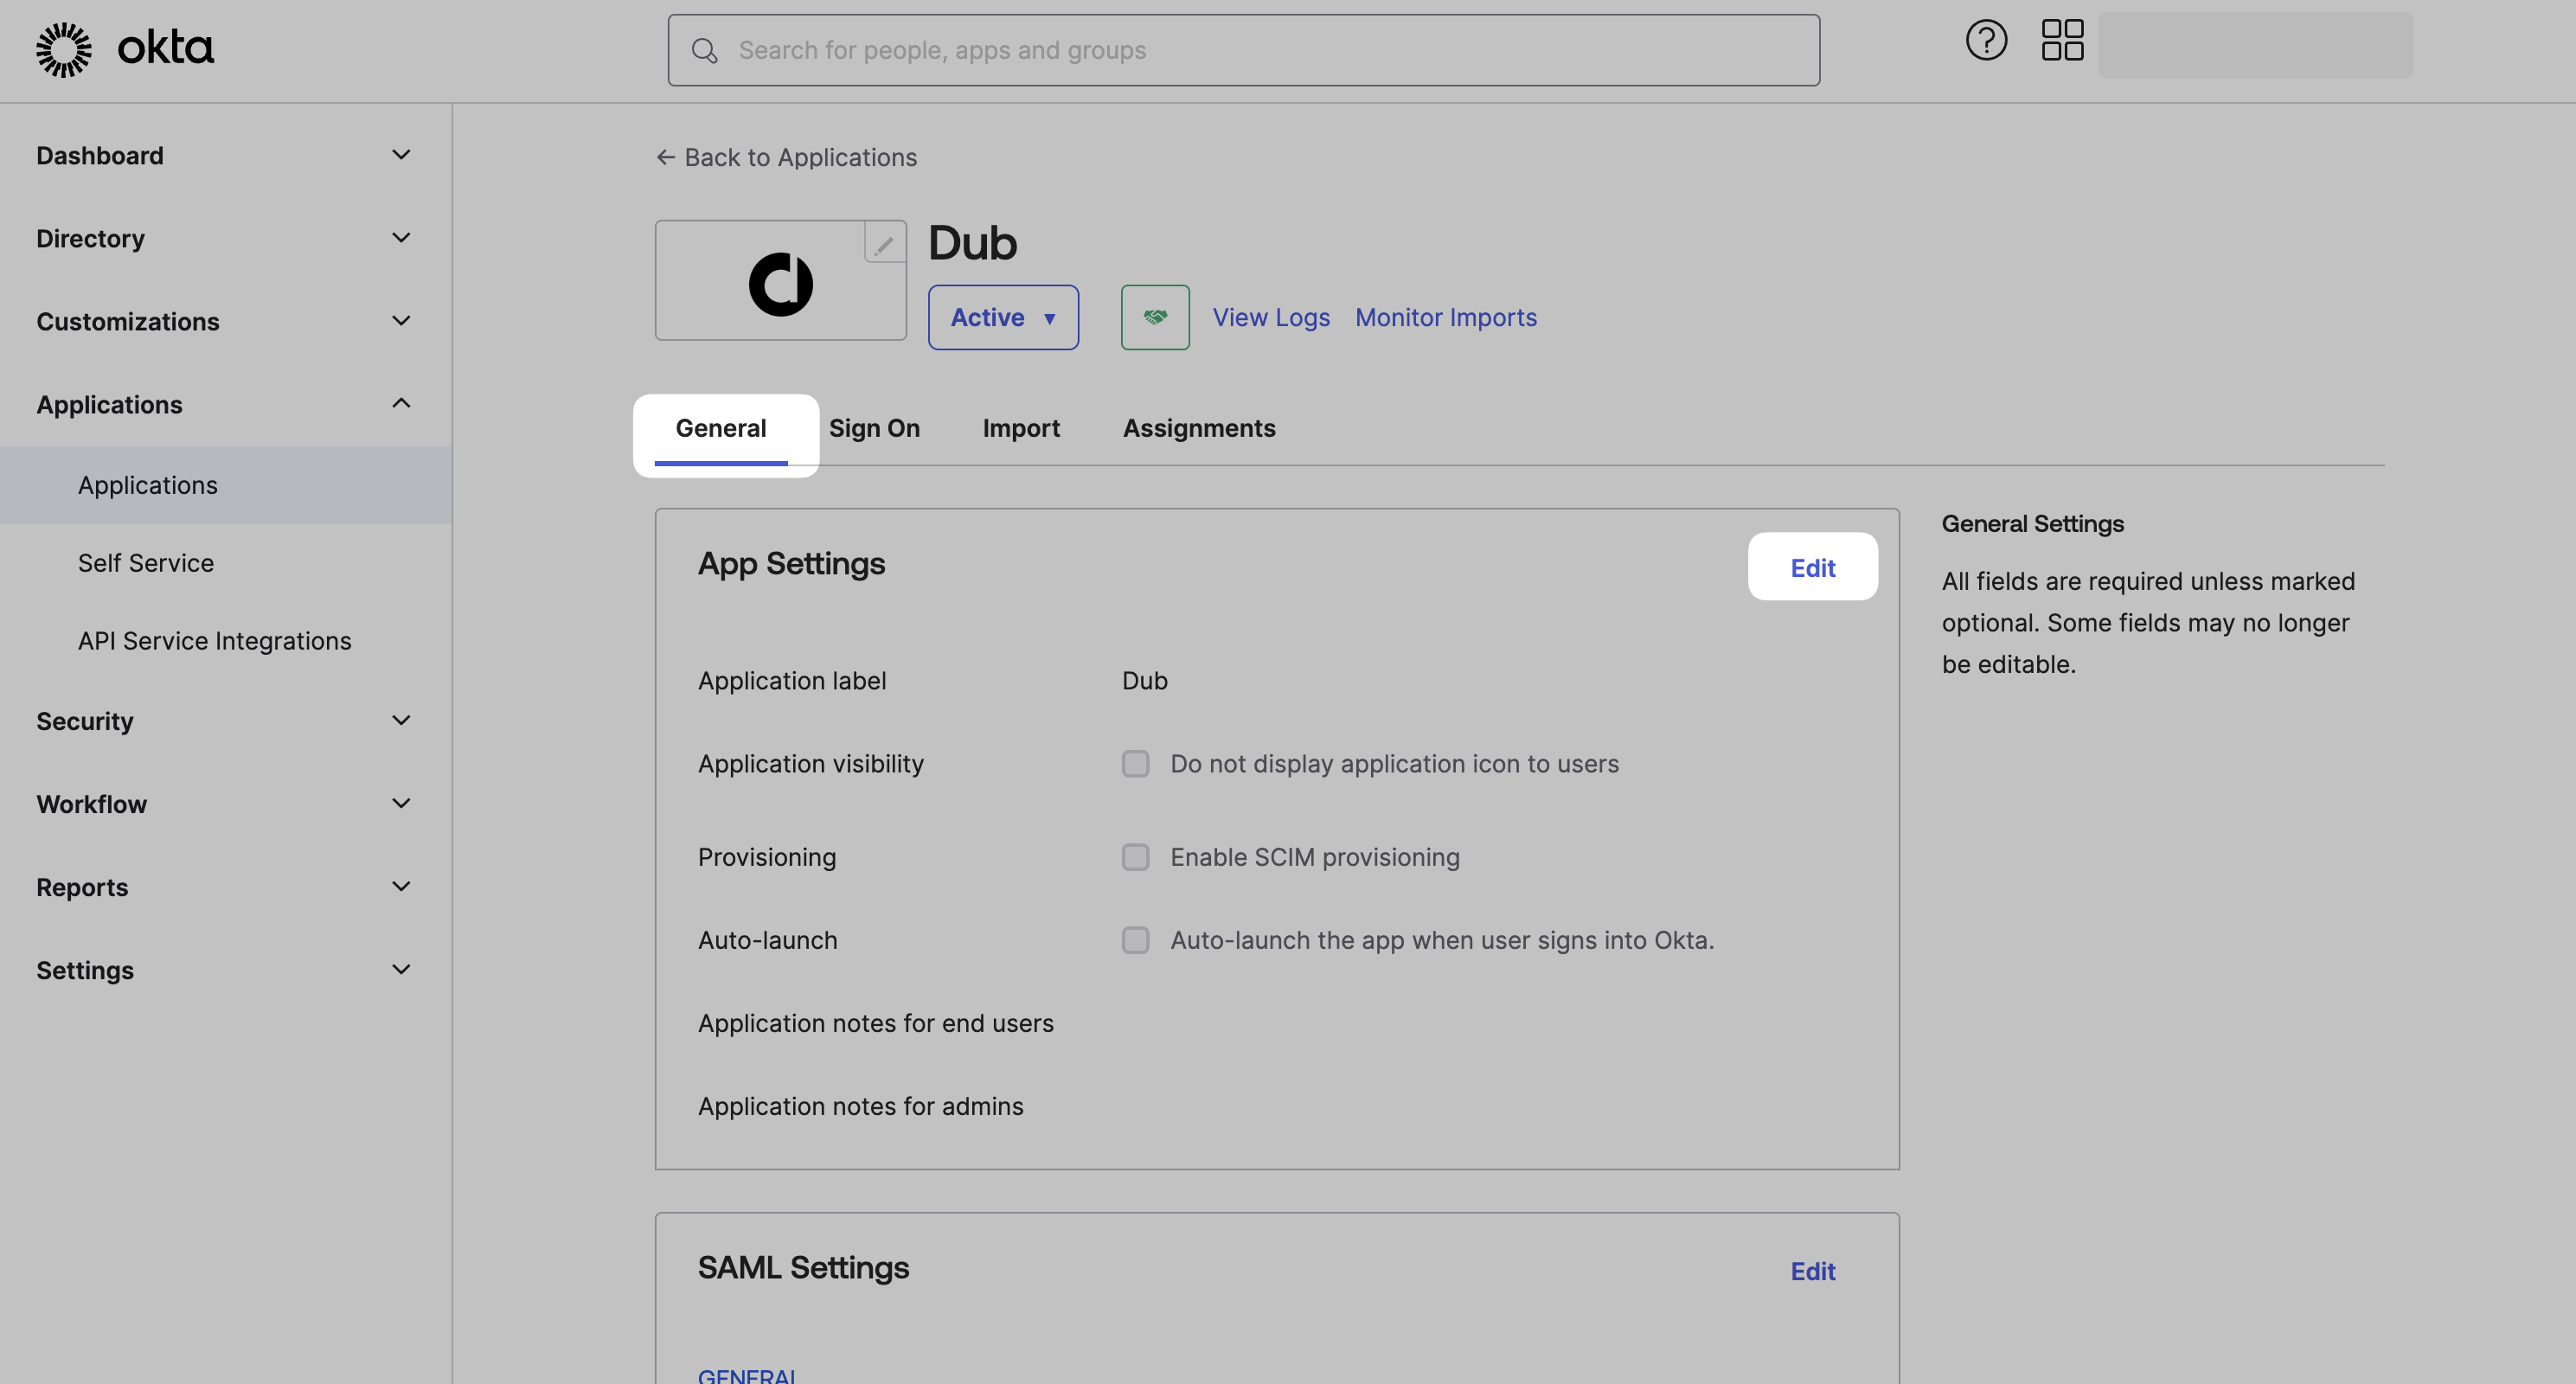This screenshot has width=2576, height=1384.
Task: Open API Service Integrations in sidebar
Action: (225, 641)
